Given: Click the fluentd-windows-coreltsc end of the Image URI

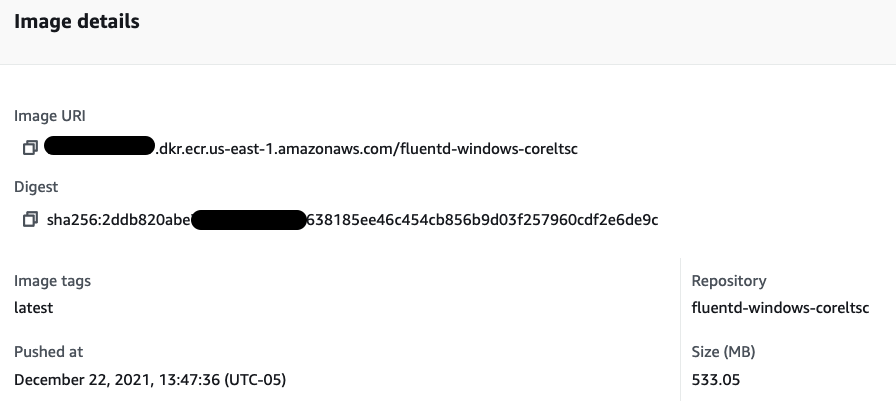Looking at the screenshot, I should (x=488, y=149).
